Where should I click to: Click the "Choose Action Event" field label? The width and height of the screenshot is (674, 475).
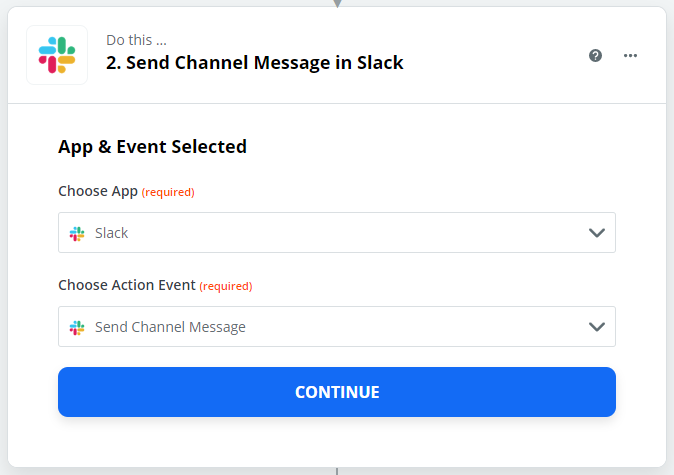[126, 285]
